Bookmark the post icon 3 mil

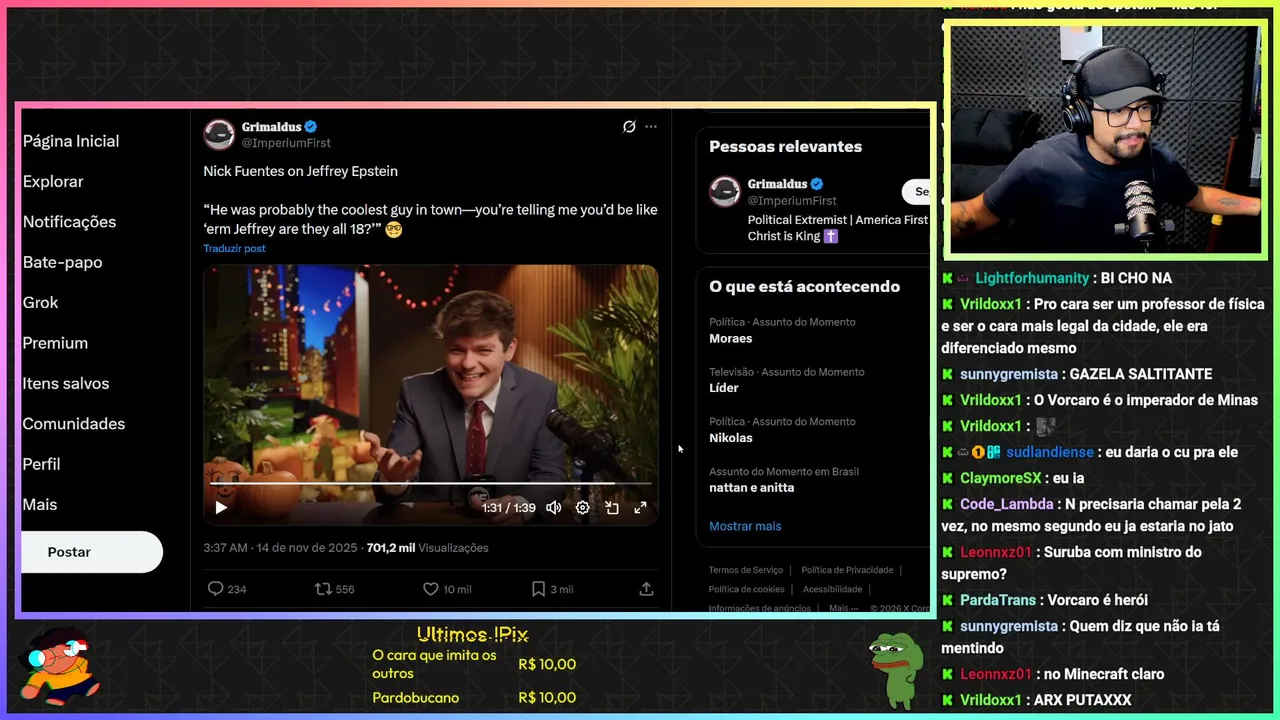pos(551,589)
